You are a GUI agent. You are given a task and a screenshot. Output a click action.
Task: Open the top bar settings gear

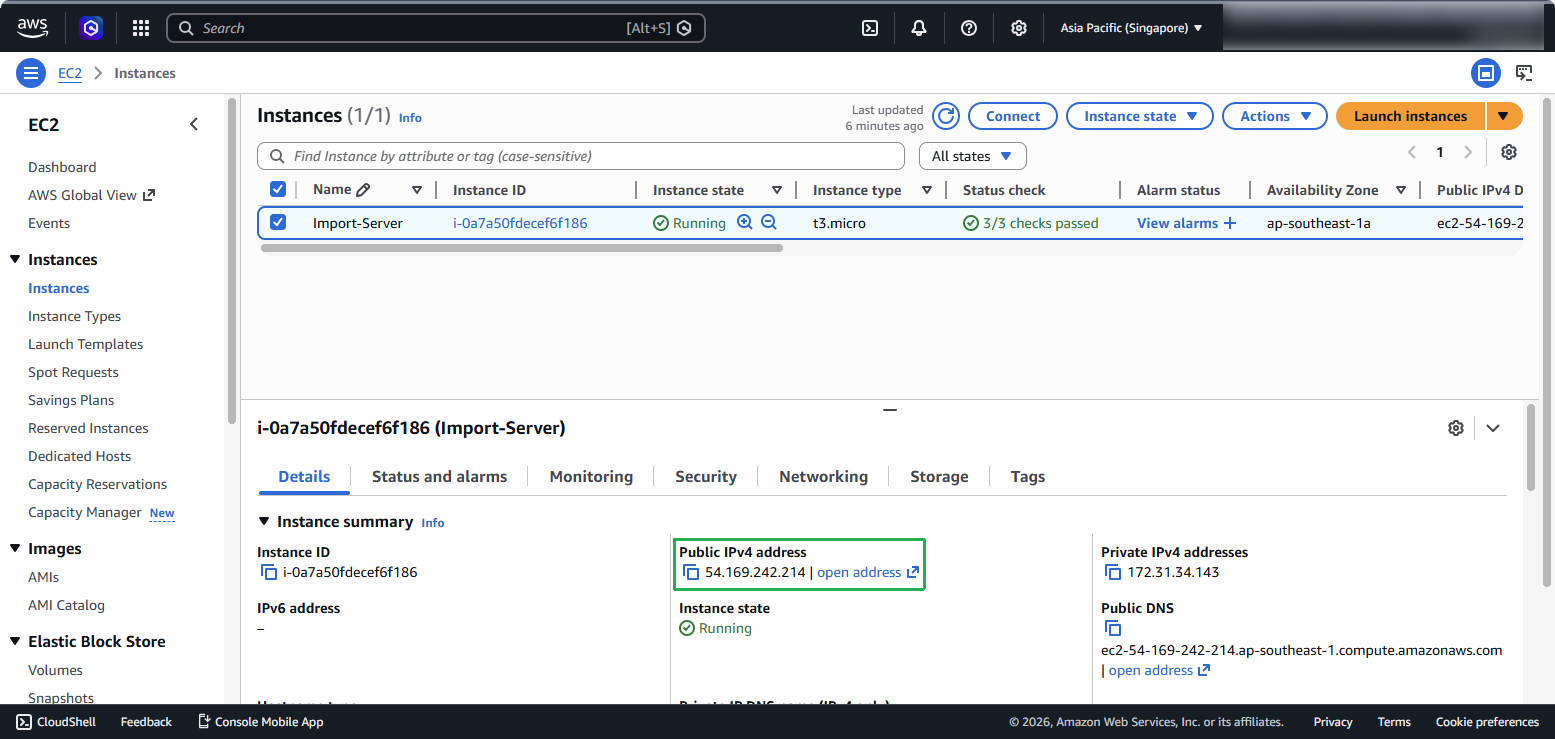point(1018,28)
